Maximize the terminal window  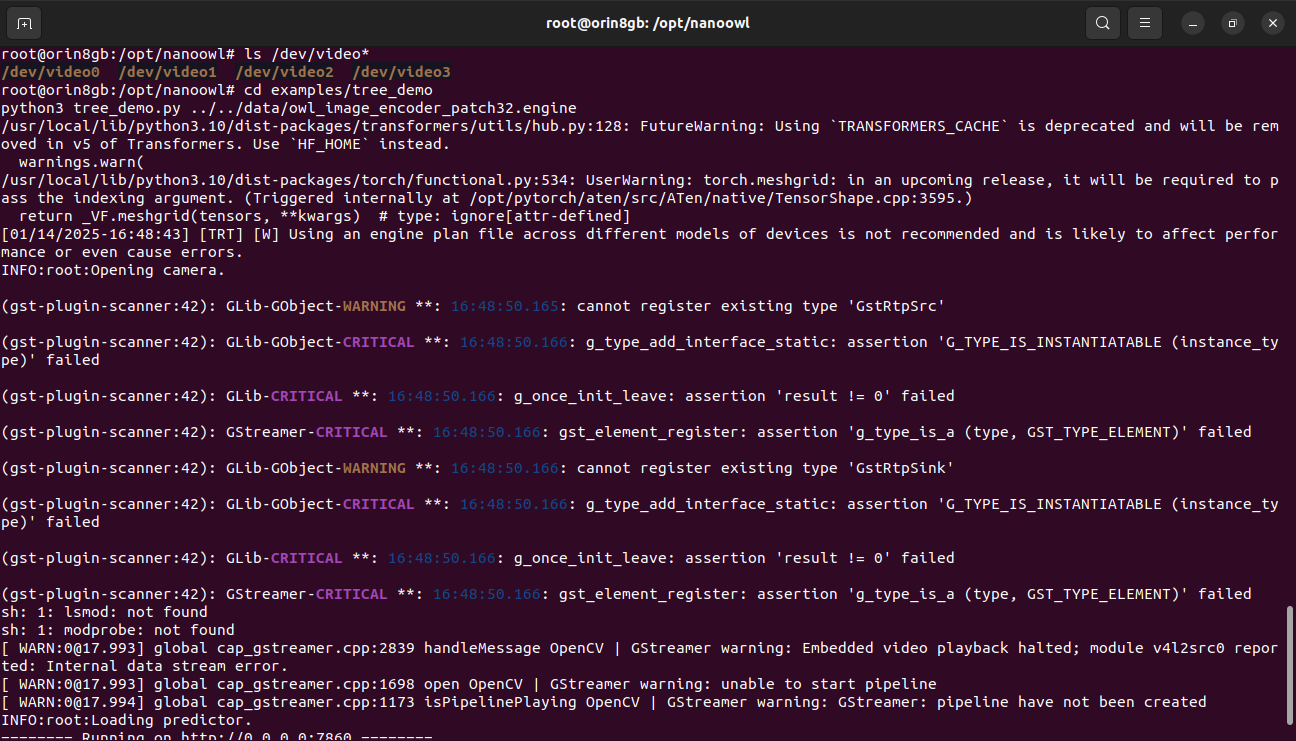1233,23
